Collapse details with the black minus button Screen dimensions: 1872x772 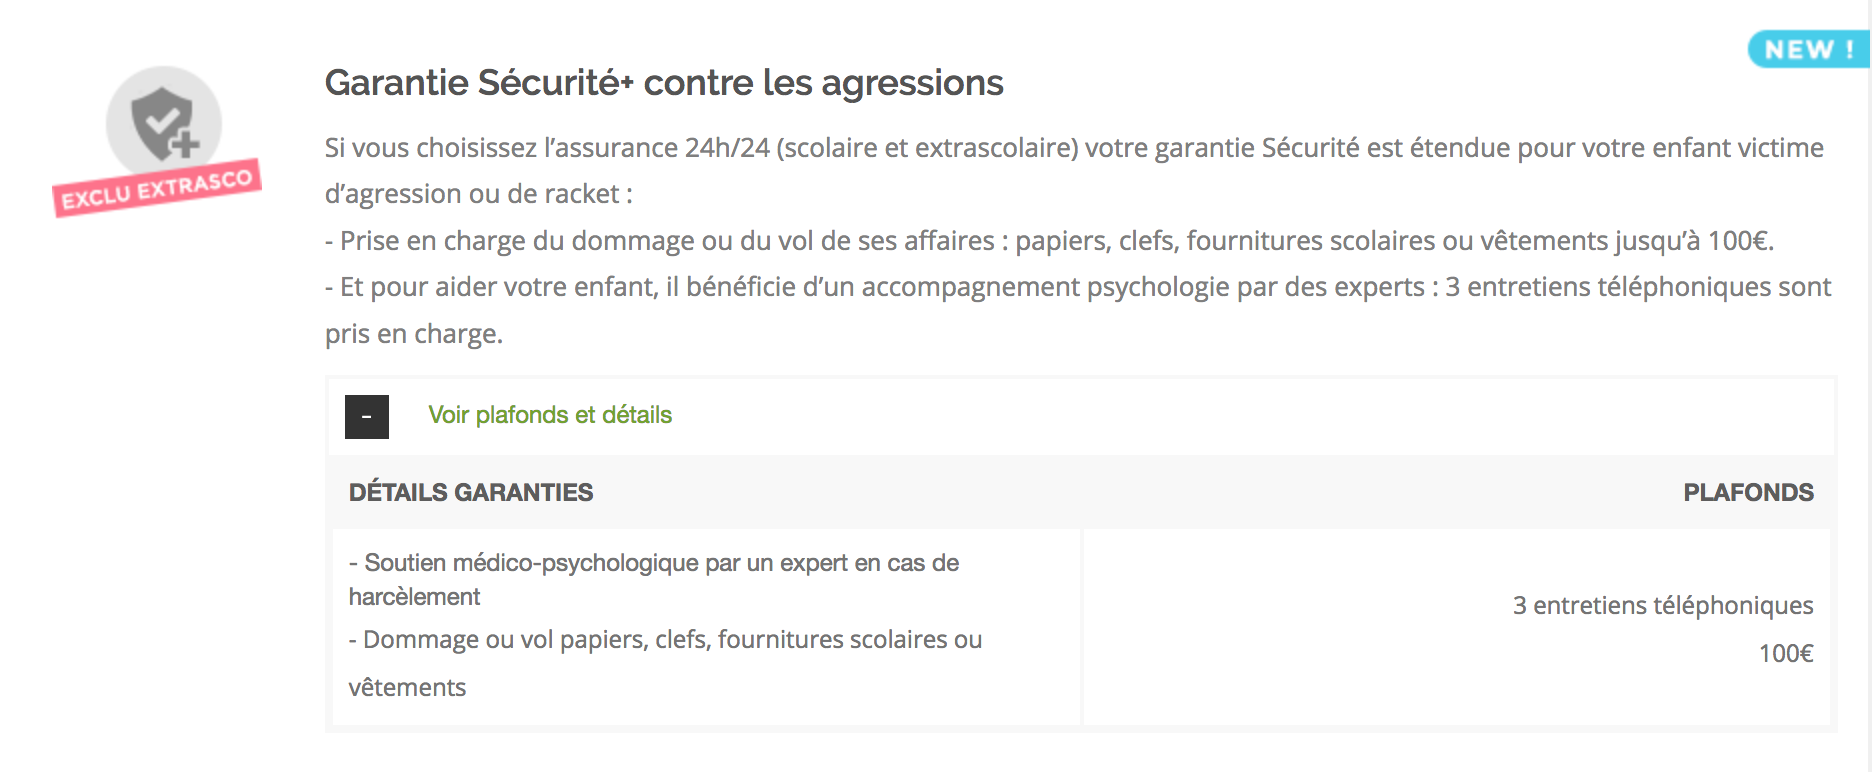click(x=367, y=417)
